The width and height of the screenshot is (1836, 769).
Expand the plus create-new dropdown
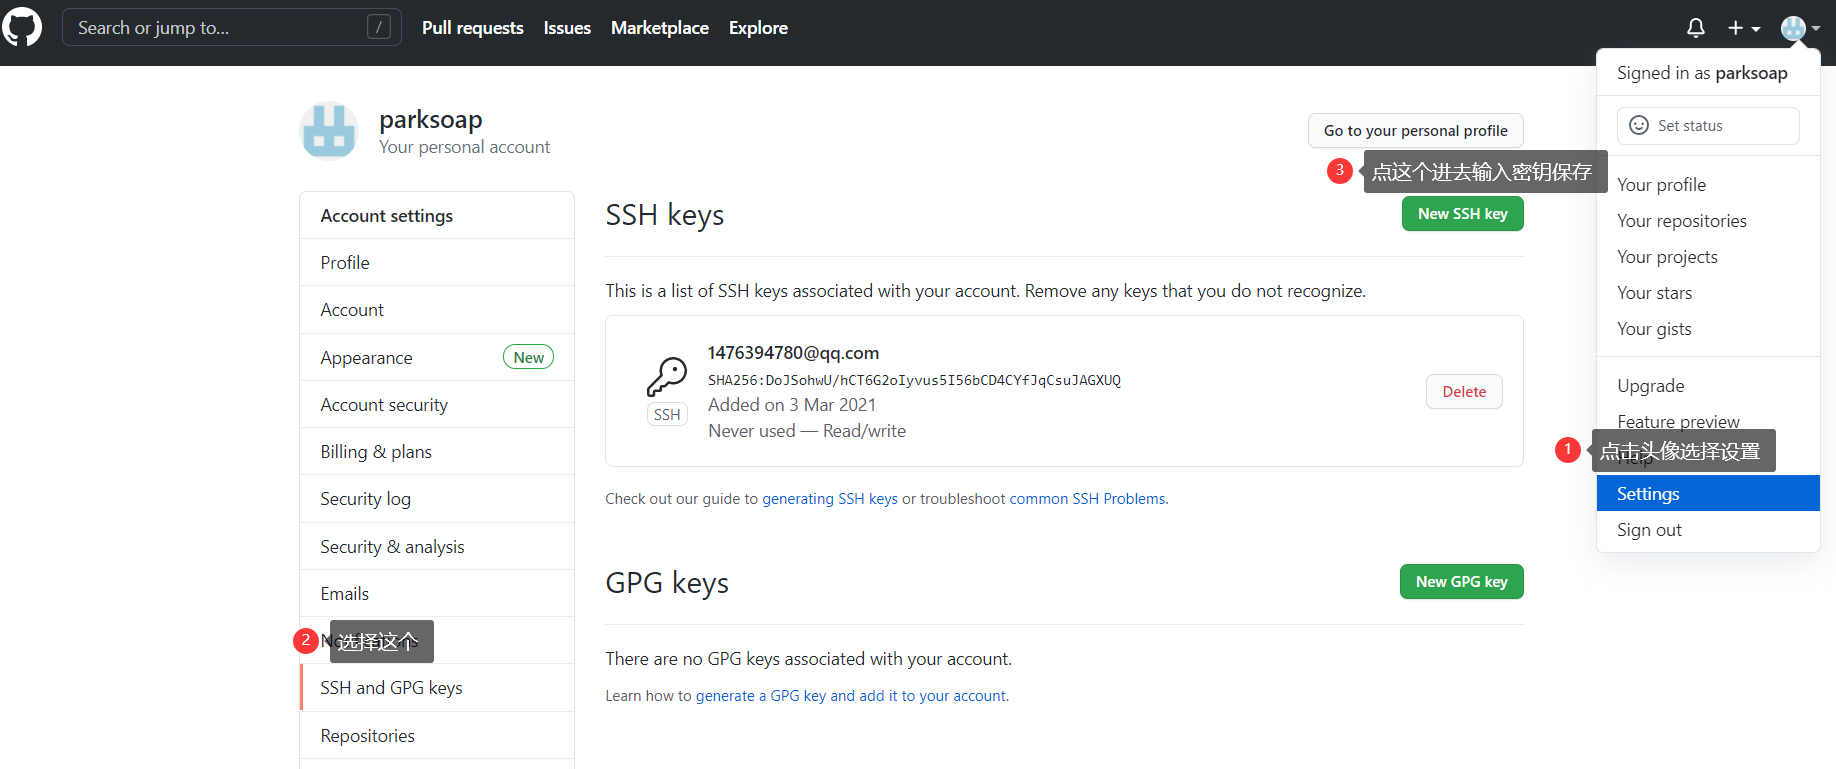[1744, 28]
